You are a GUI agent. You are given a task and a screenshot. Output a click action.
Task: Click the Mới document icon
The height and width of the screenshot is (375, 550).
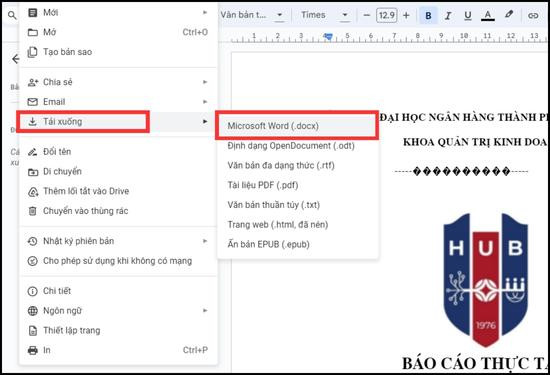33,13
